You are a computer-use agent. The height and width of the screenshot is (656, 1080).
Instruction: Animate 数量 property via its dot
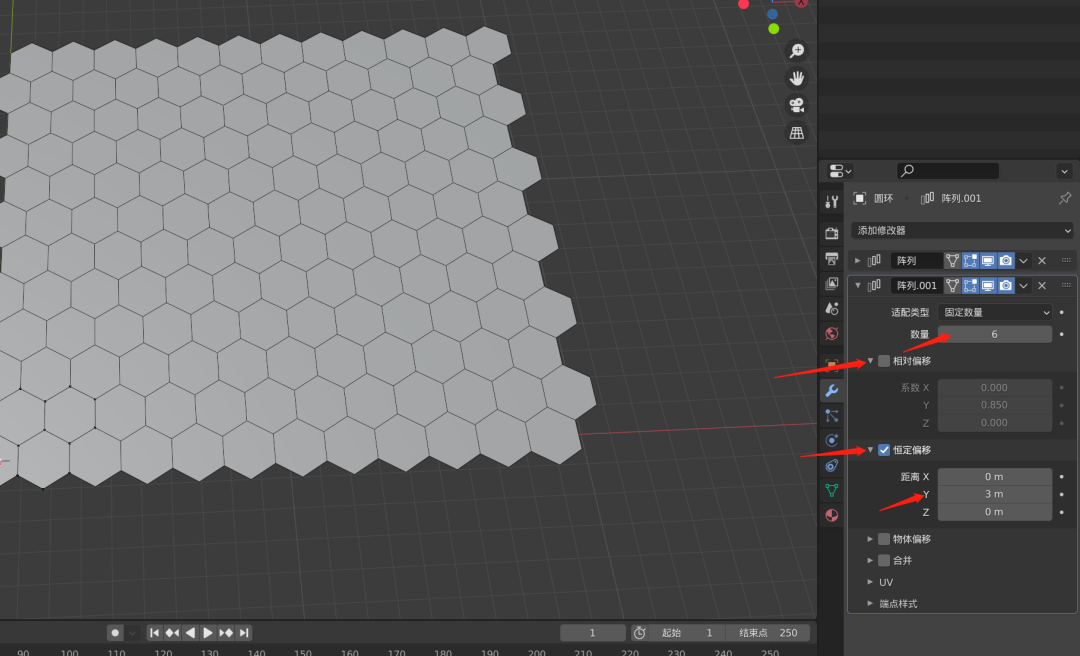(x=1061, y=334)
